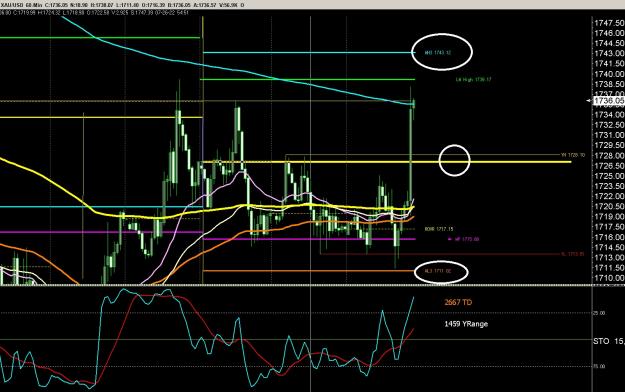The height and width of the screenshot is (392, 625).
Task: Click the 1734.00 price axis label
Action: coord(609,115)
